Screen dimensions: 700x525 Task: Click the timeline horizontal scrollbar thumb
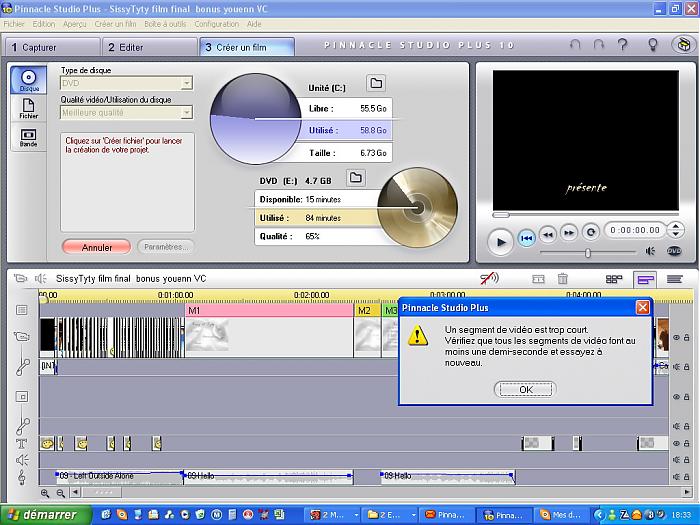click(102, 493)
